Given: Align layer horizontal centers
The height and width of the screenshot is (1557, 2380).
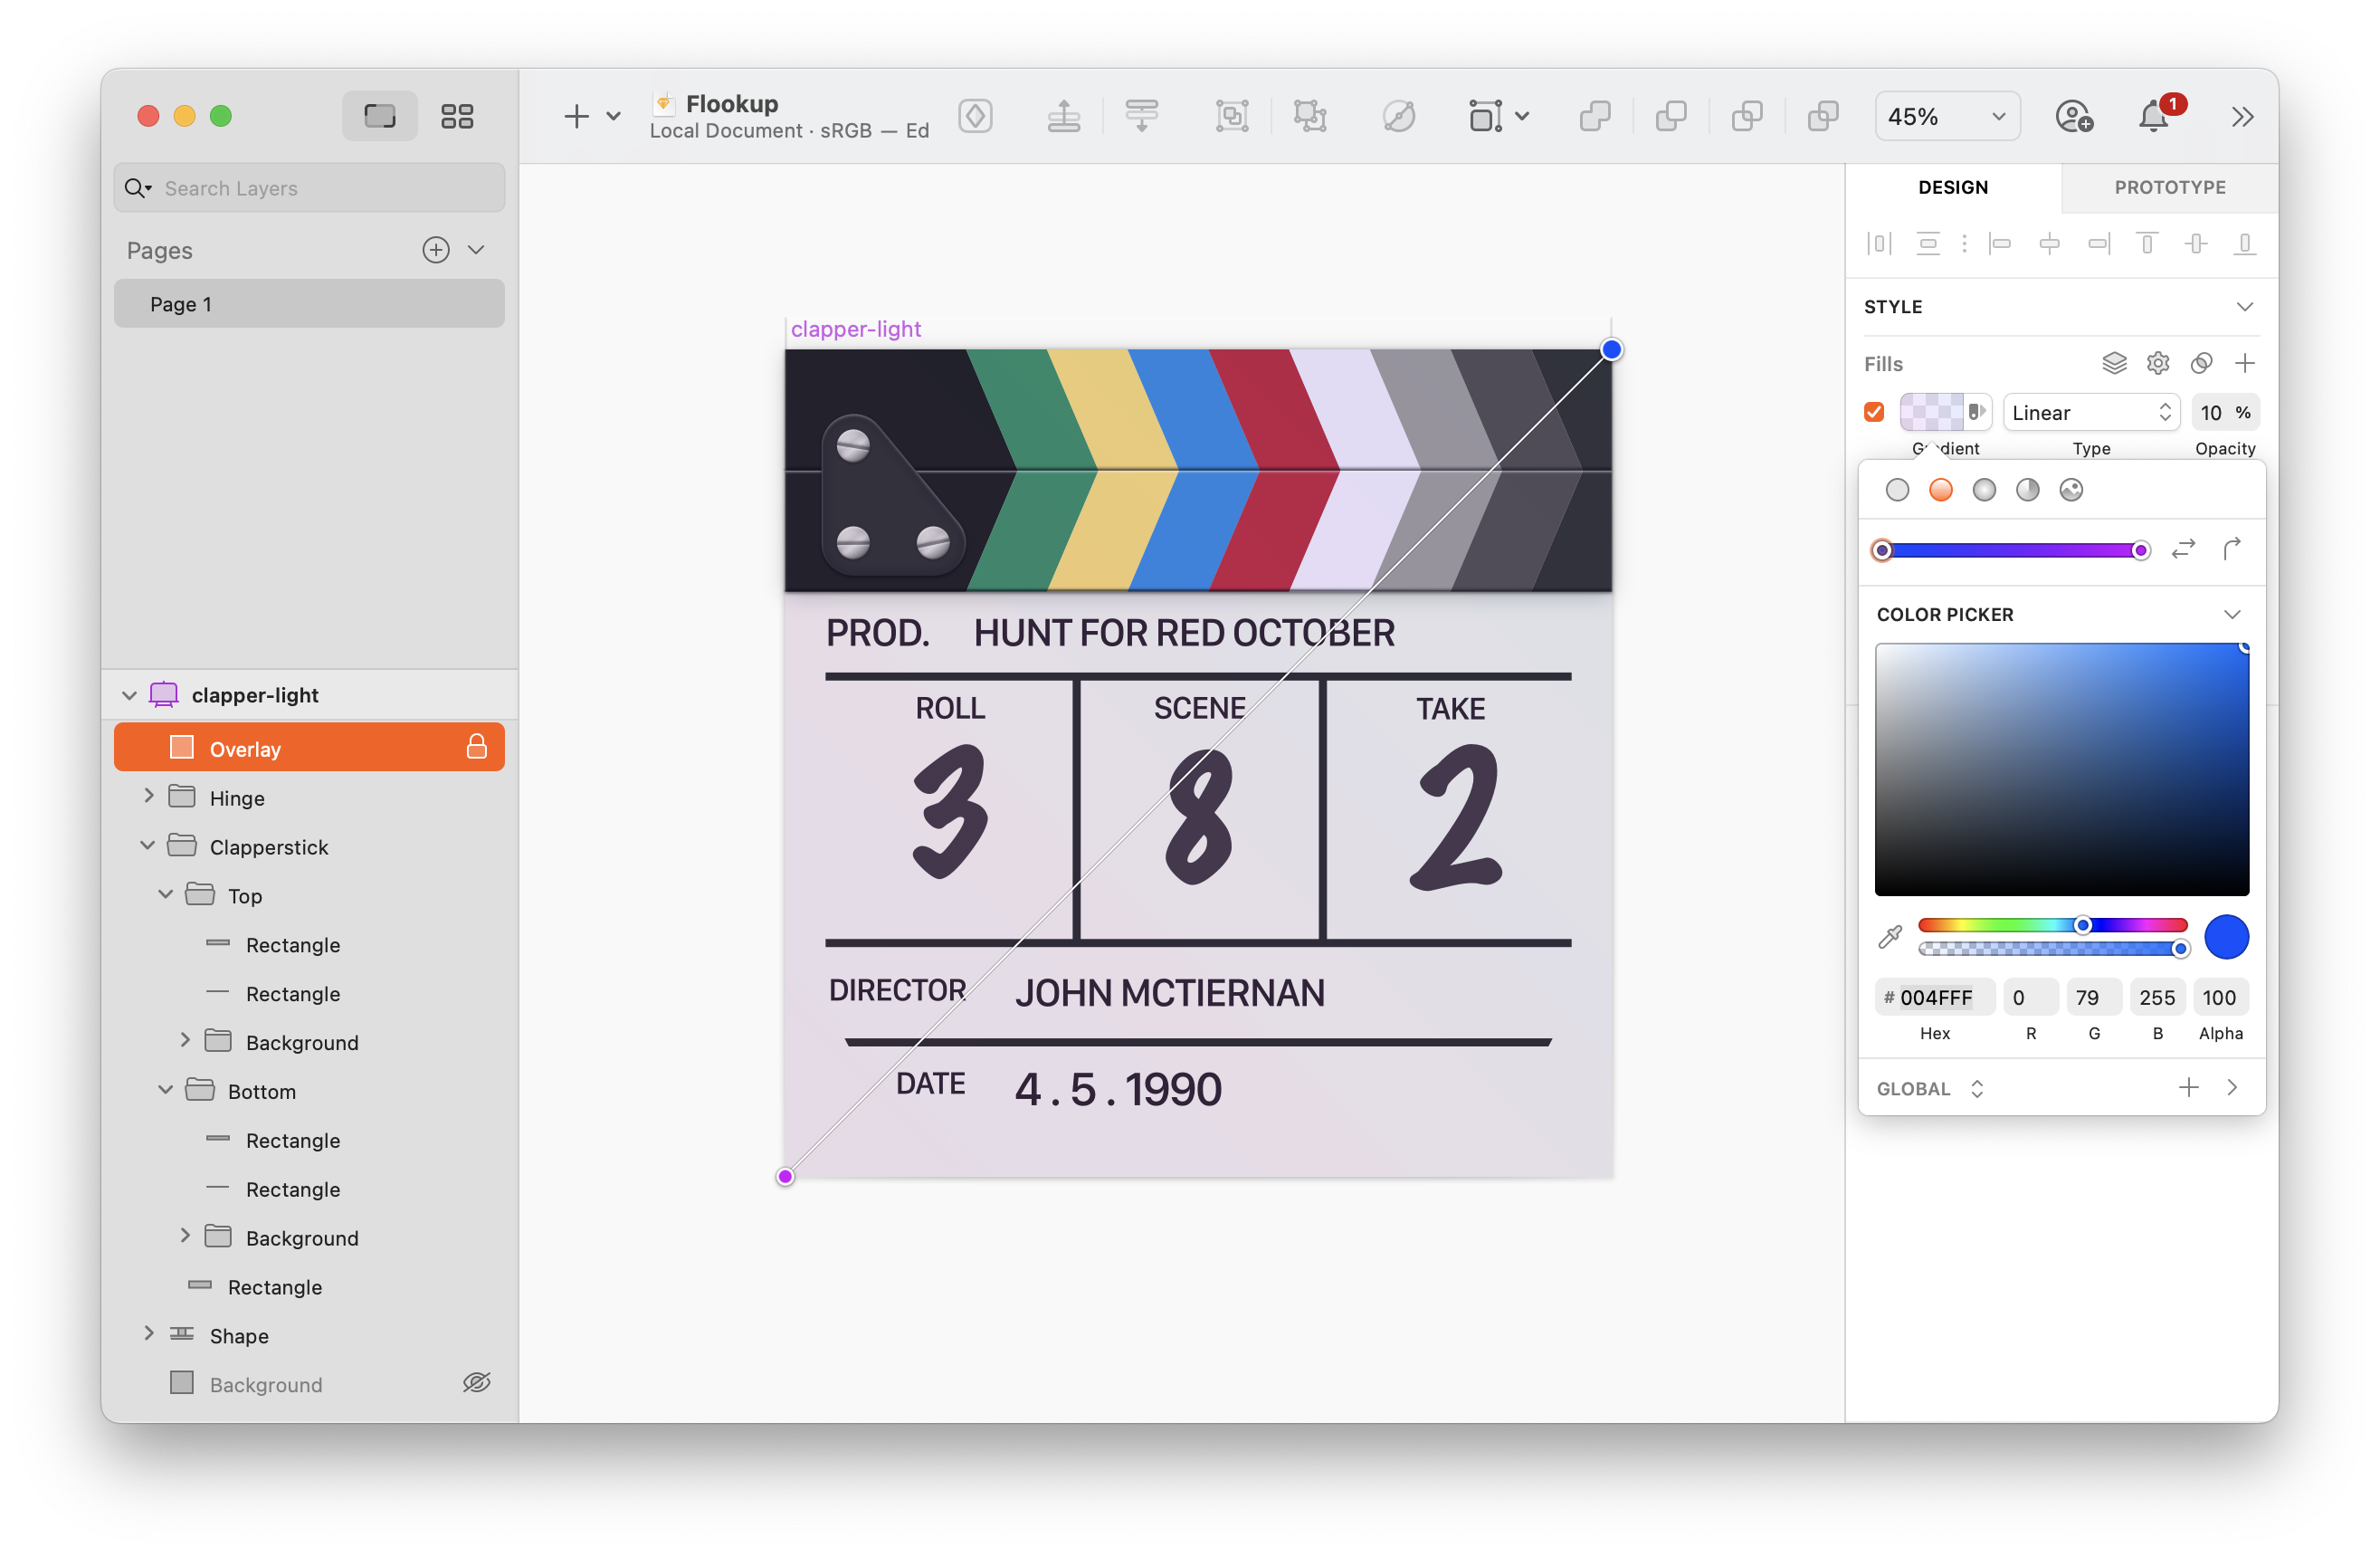Looking at the screenshot, I should tap(2049, 243).
